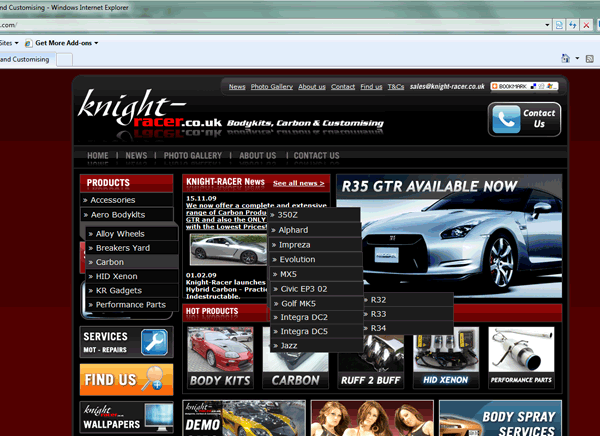The width and height of the screenshot is (600, 436).
Task: Open the BODY KITS hot product thumbnail
Action: 220,358
